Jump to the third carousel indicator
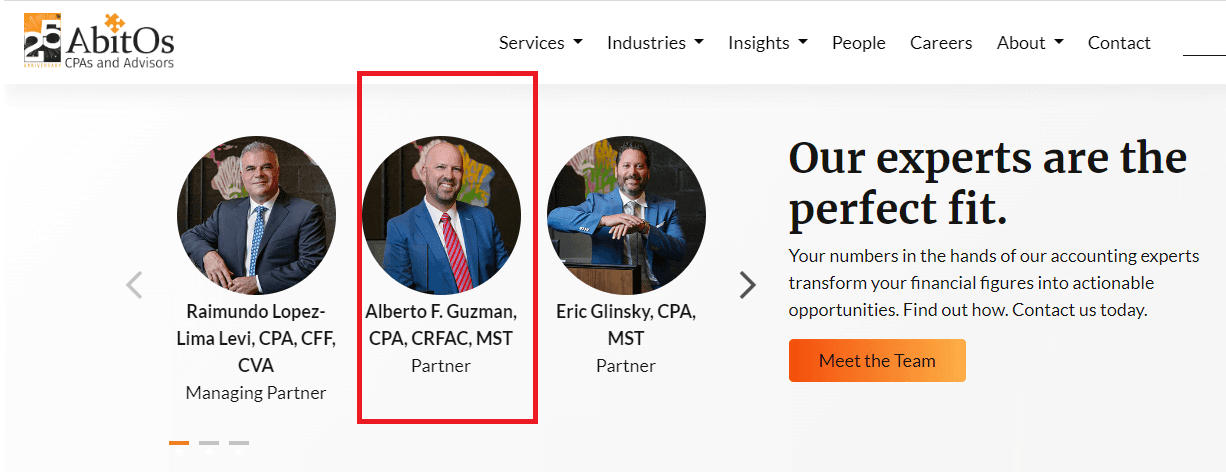This screenshot has width=1226, height=472. (239, 442)
